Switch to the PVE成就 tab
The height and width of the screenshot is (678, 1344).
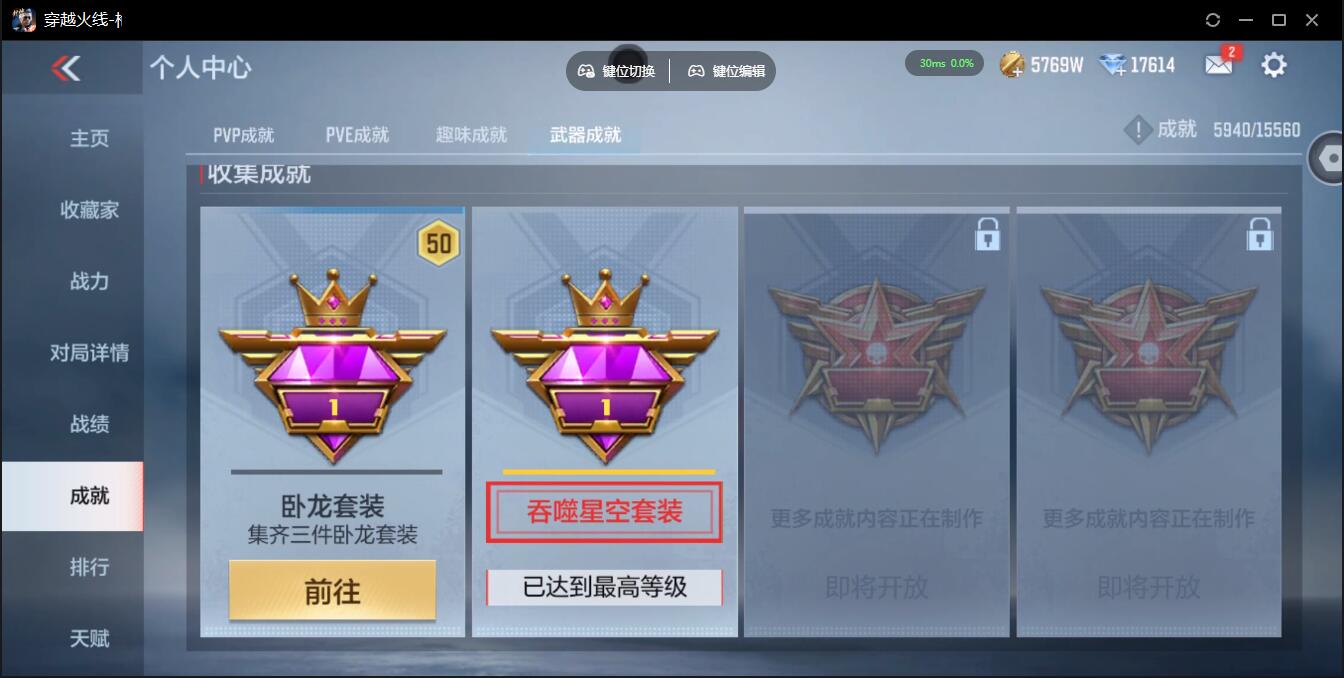click(x=357, y=135)
